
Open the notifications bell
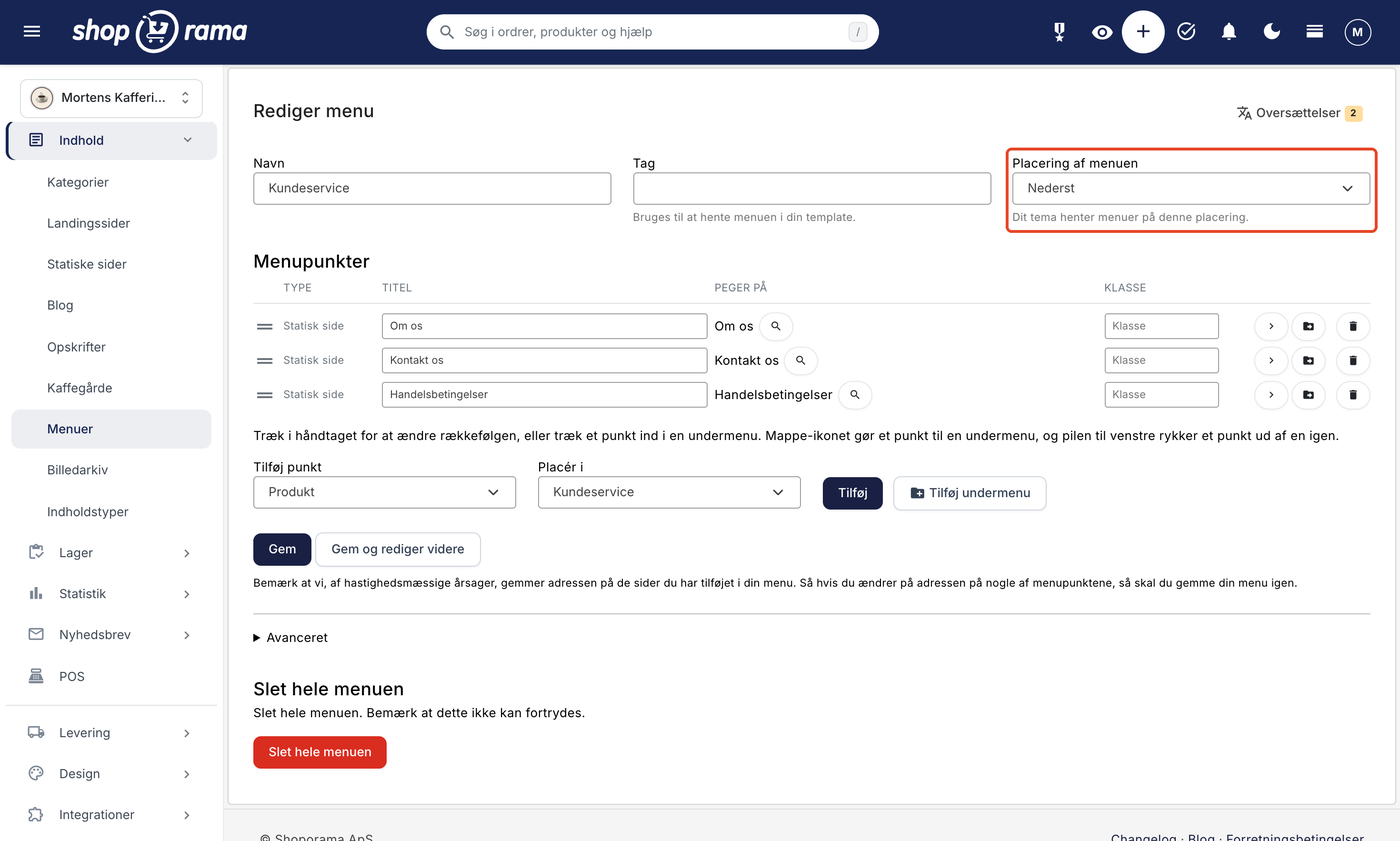(x=1229, y=32)
